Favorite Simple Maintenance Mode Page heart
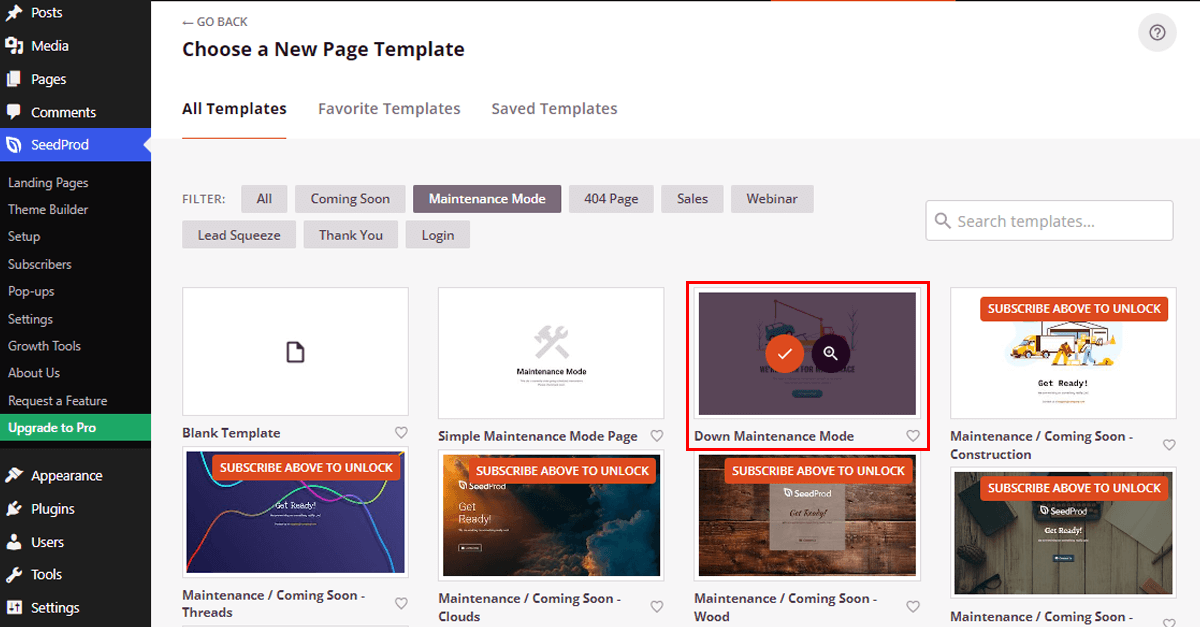The width and height of the screenshot is (1200, 627). click(657, 436)
